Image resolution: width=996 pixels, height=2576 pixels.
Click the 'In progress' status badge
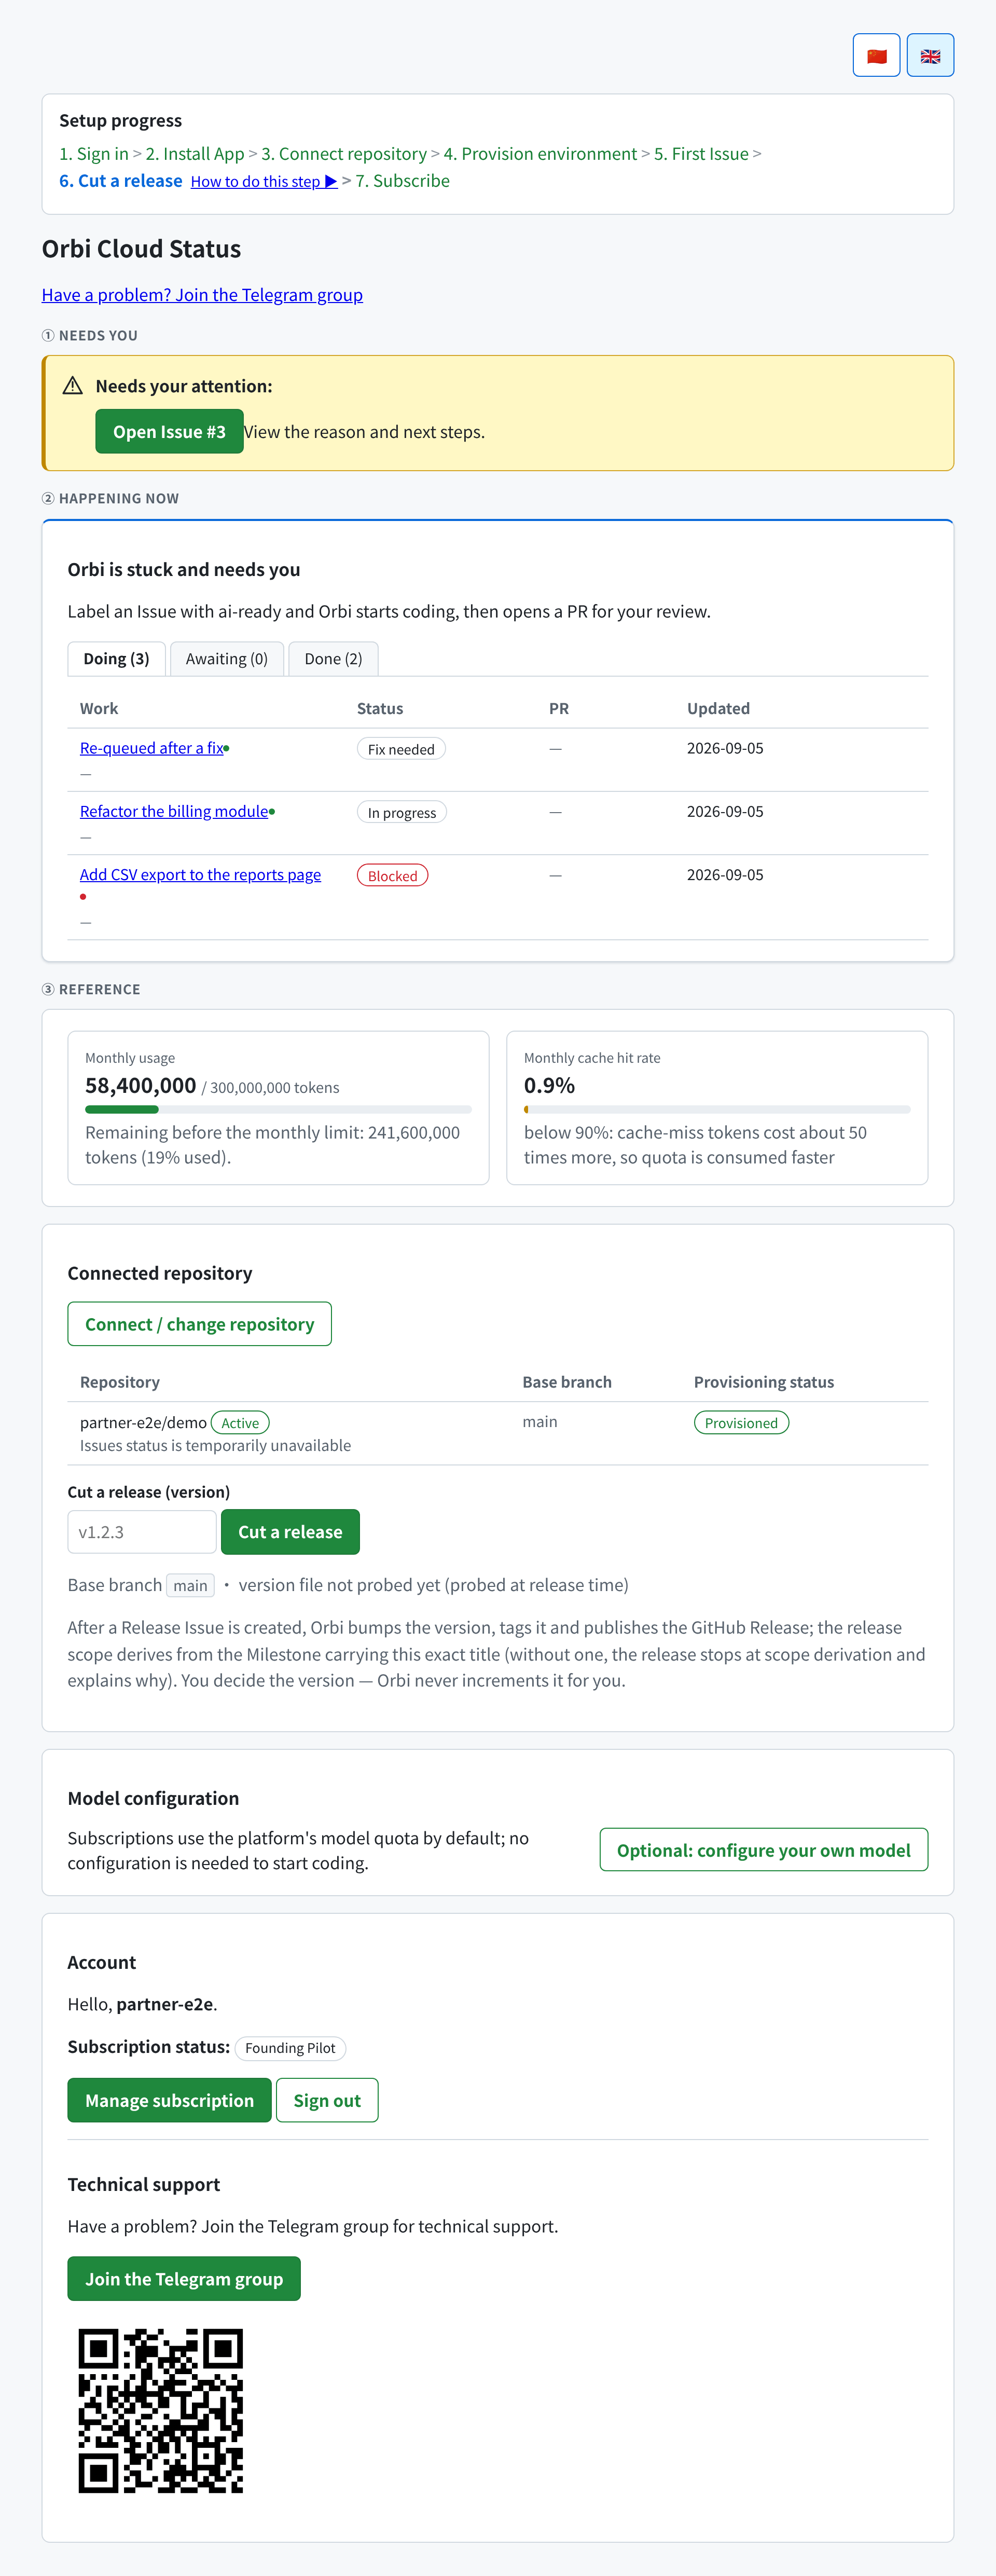[x=402, y=812]
